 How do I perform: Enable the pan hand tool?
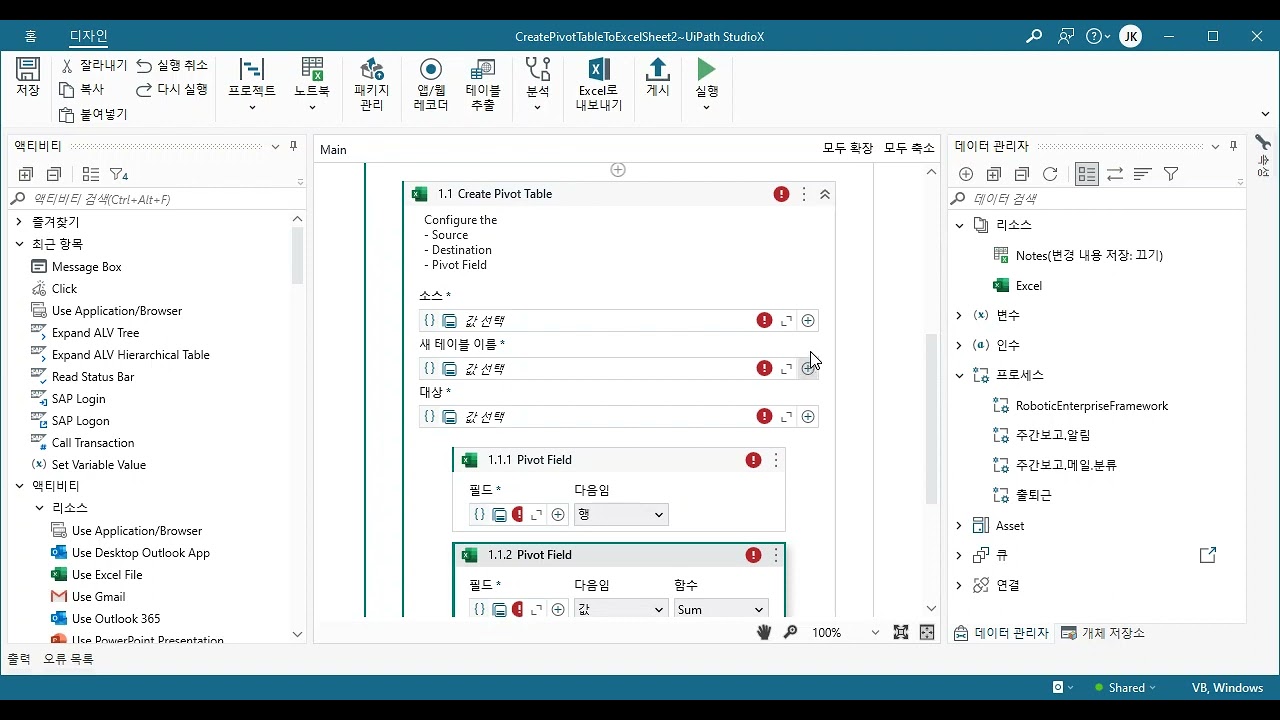tap(765, 632)
